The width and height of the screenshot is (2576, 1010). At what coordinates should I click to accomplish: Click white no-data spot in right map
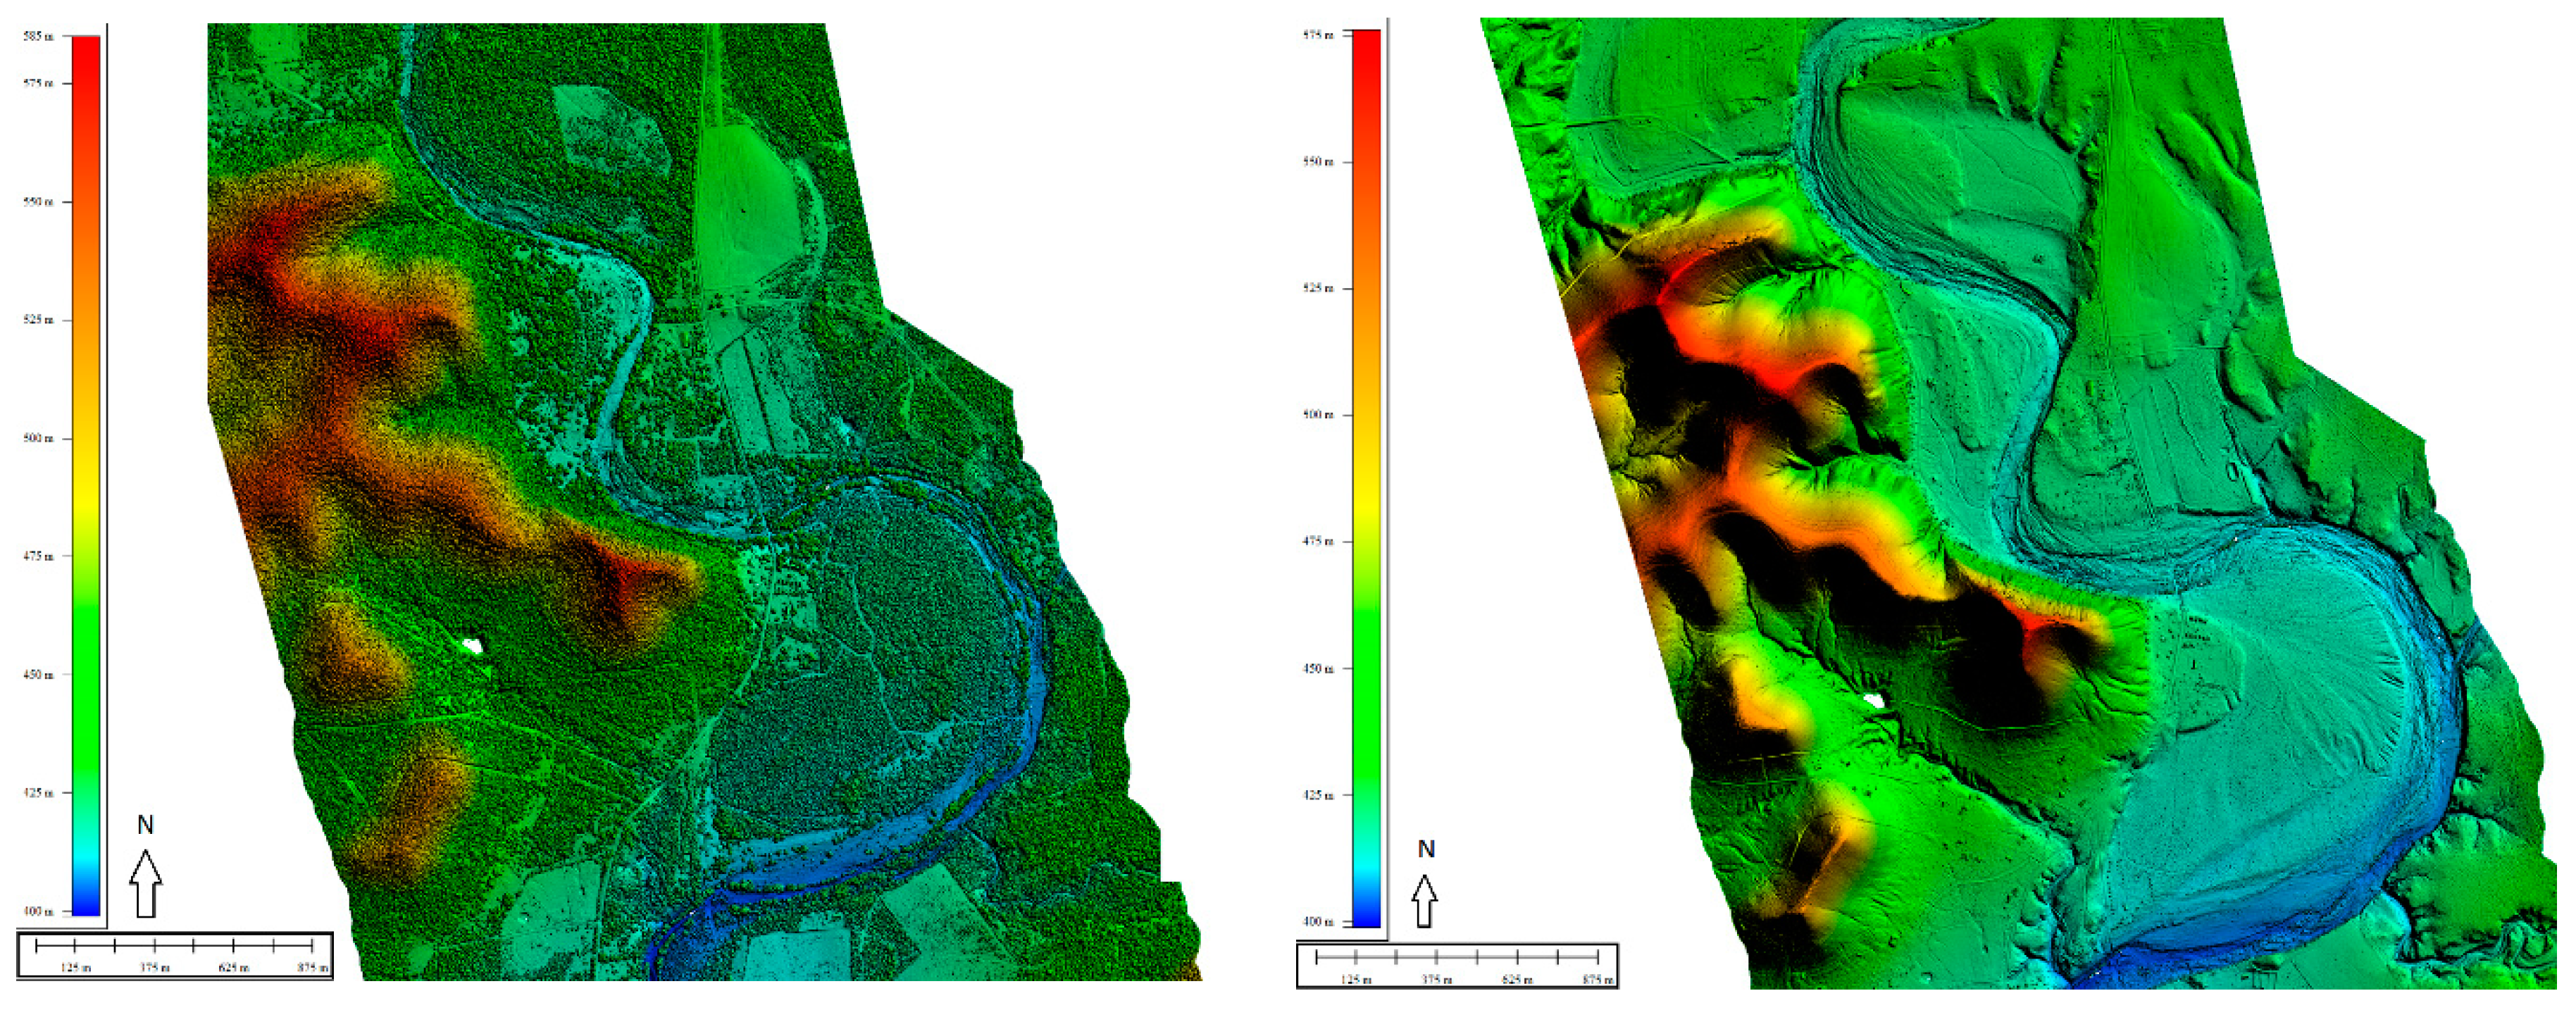pyautogui.click(x=1875, y=701)
